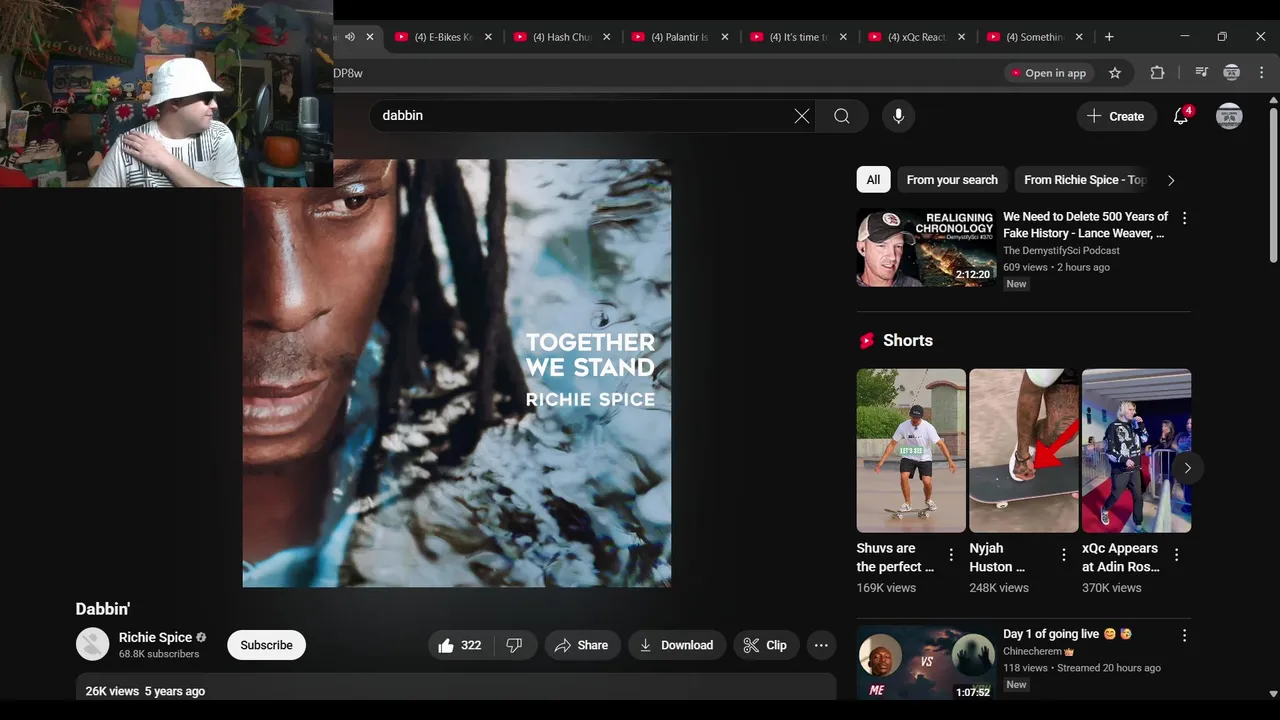Select the 'From your search' chip

pos(952,180)
